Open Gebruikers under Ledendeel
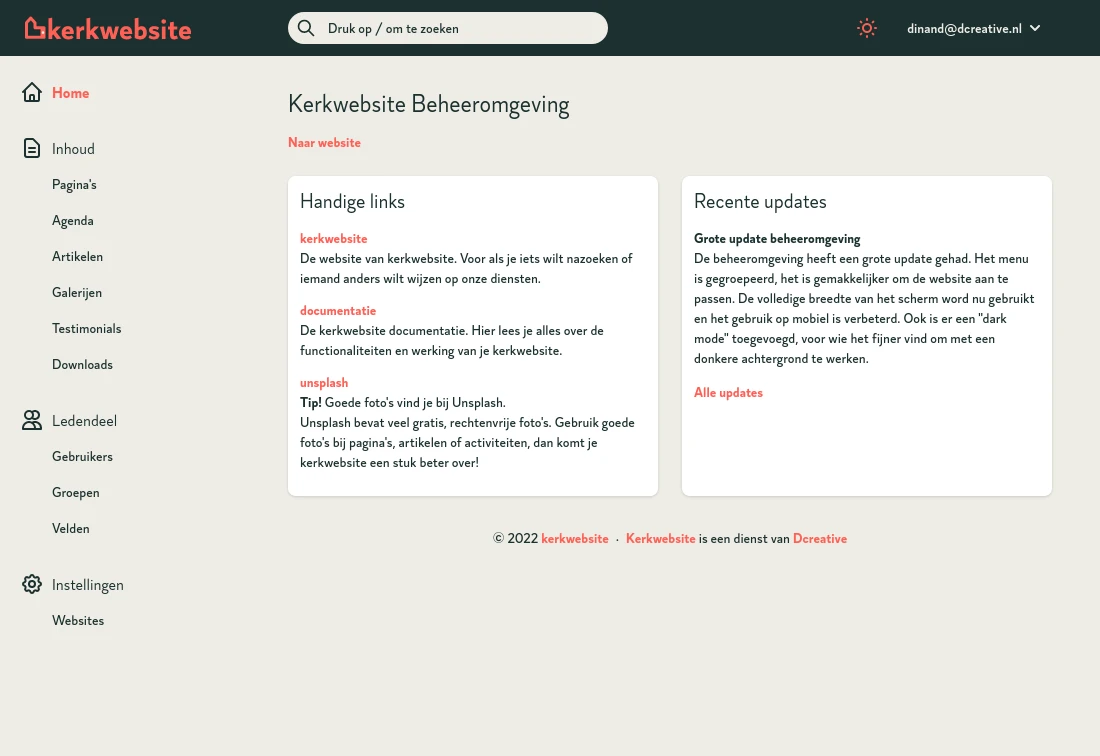This screenshot has width=1100, height=756. tap(82, 457)
